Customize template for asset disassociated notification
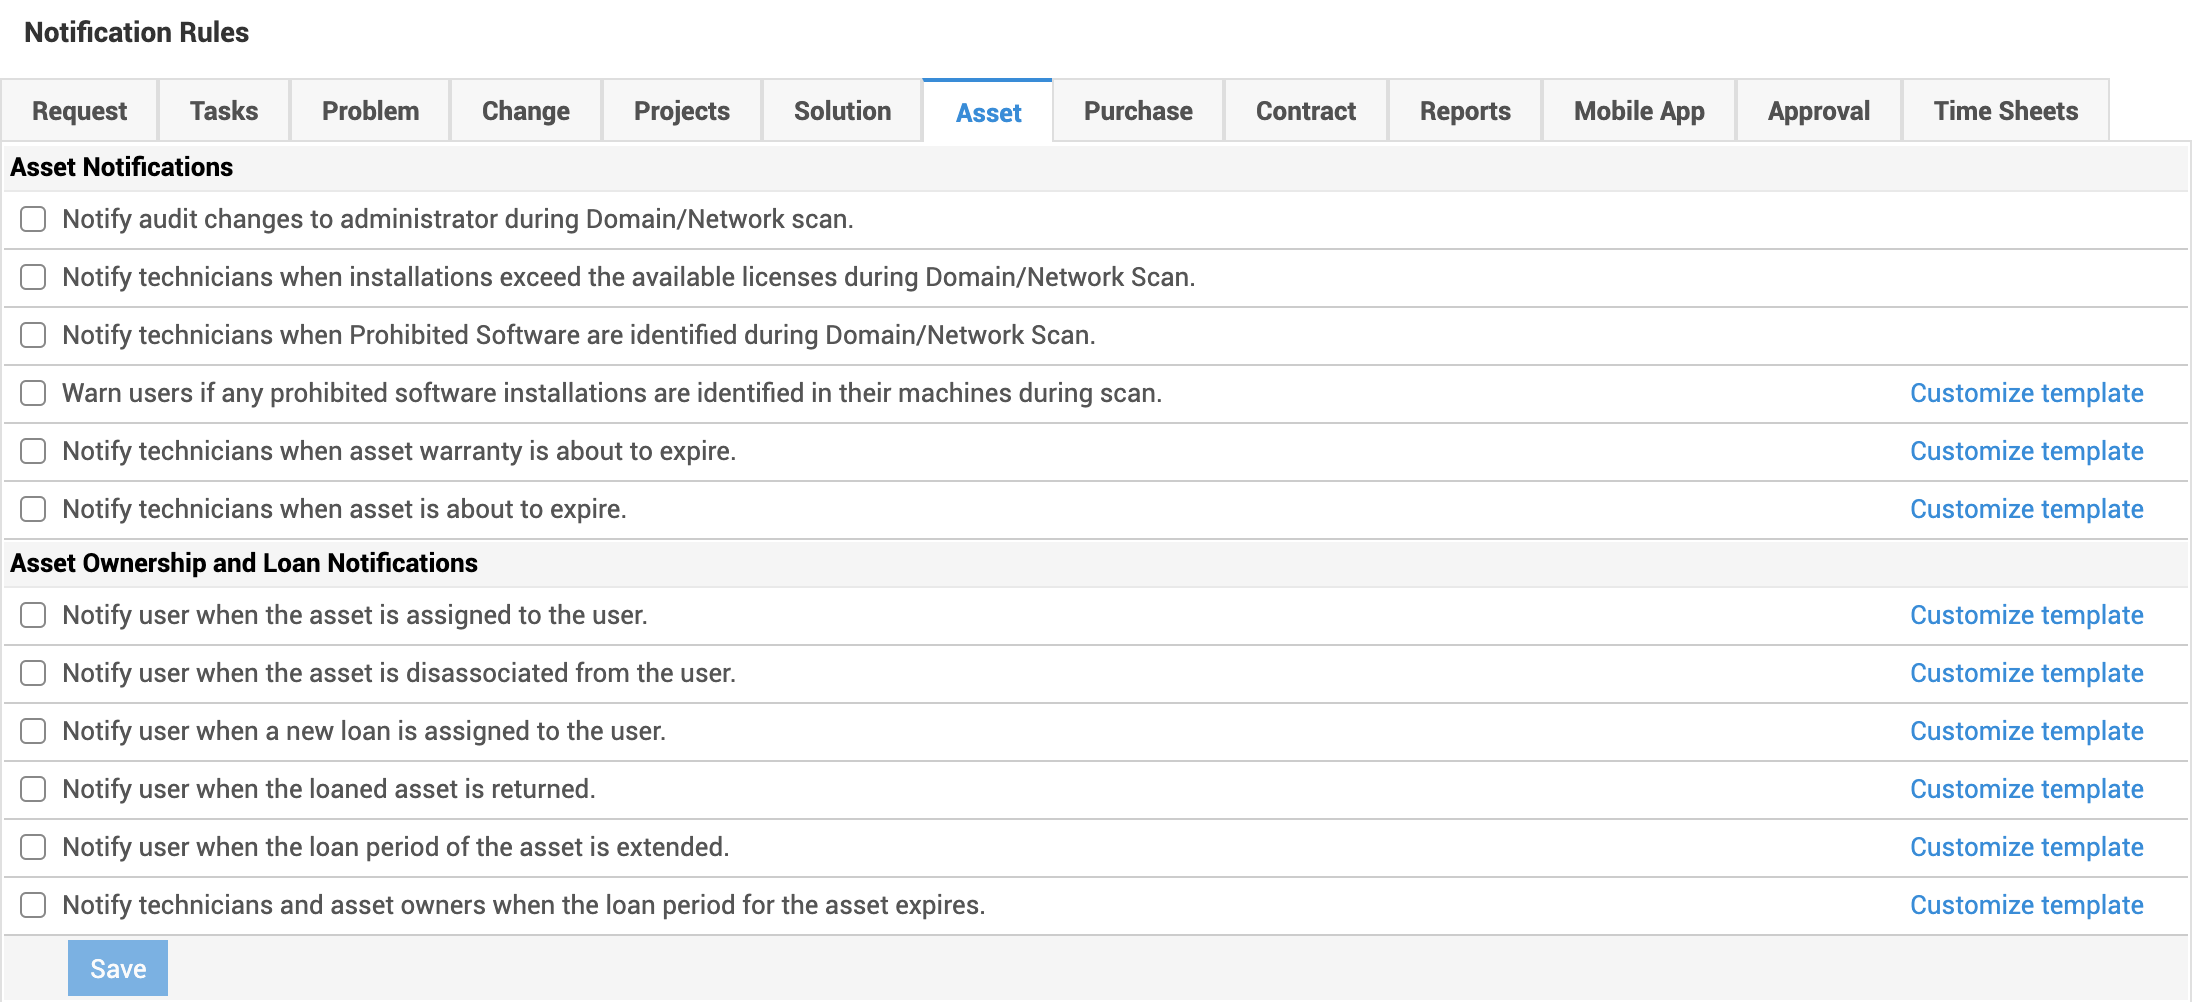2192x1002 pixels. pos(2026,673)
